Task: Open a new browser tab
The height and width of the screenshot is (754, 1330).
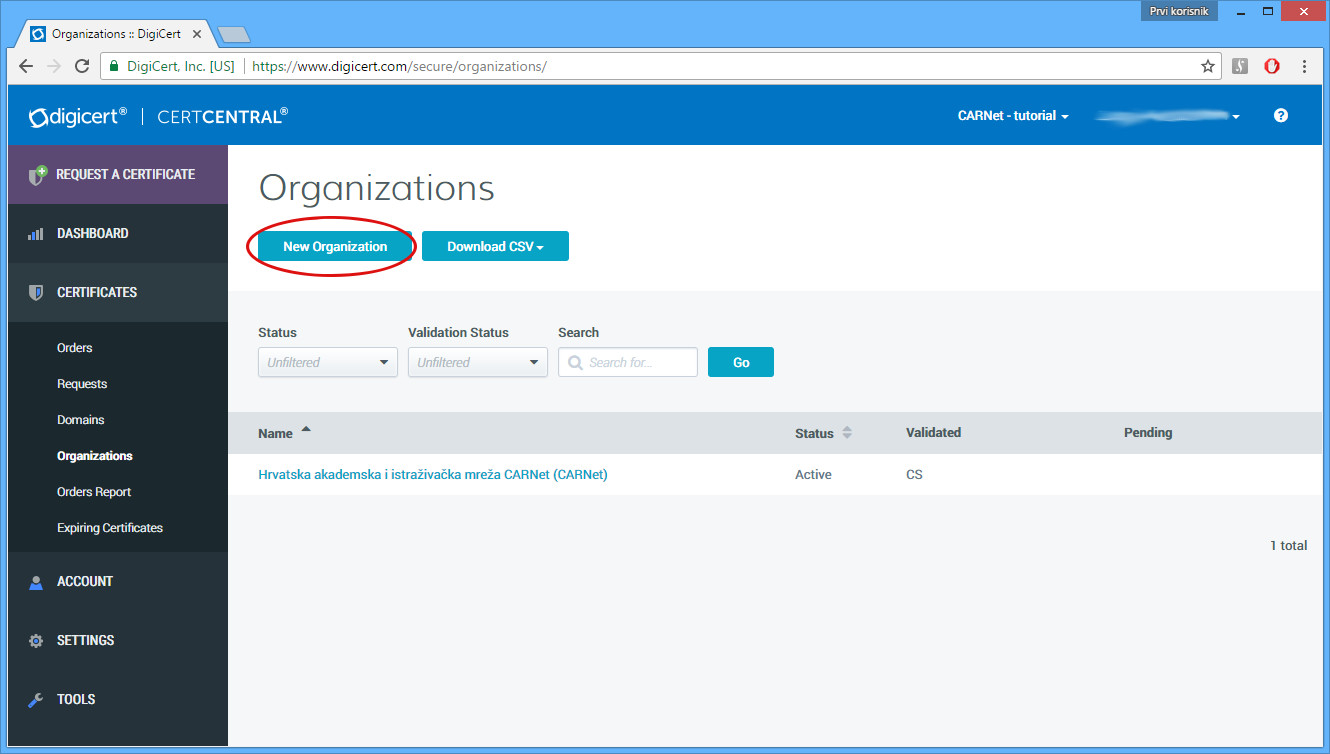Action: tap(233, 35)
